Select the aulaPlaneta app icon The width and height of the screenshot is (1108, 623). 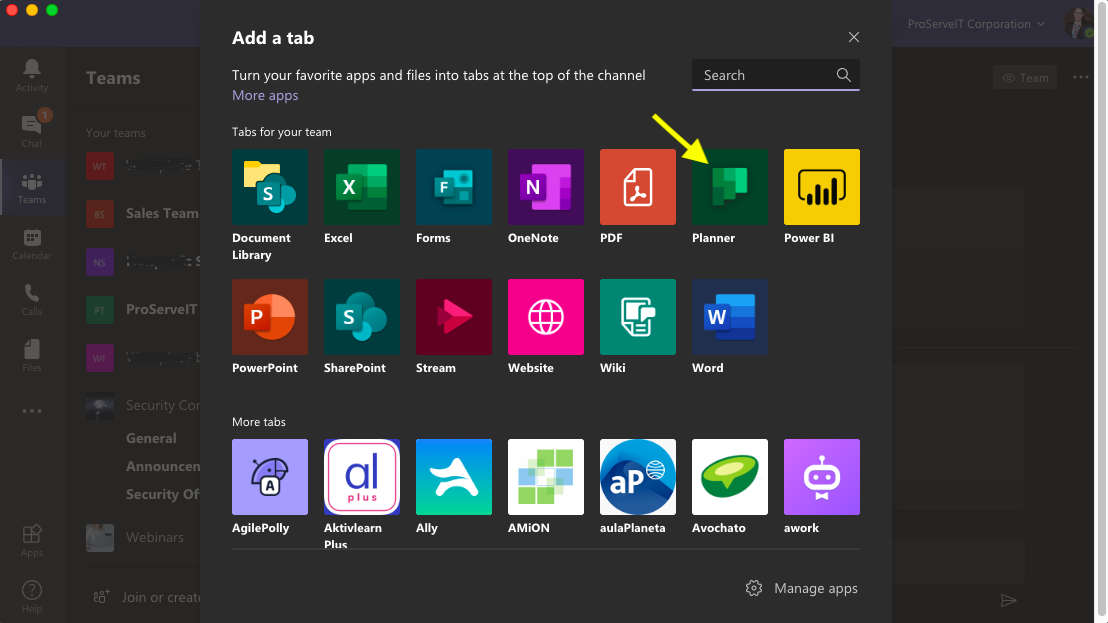(637, 477)
